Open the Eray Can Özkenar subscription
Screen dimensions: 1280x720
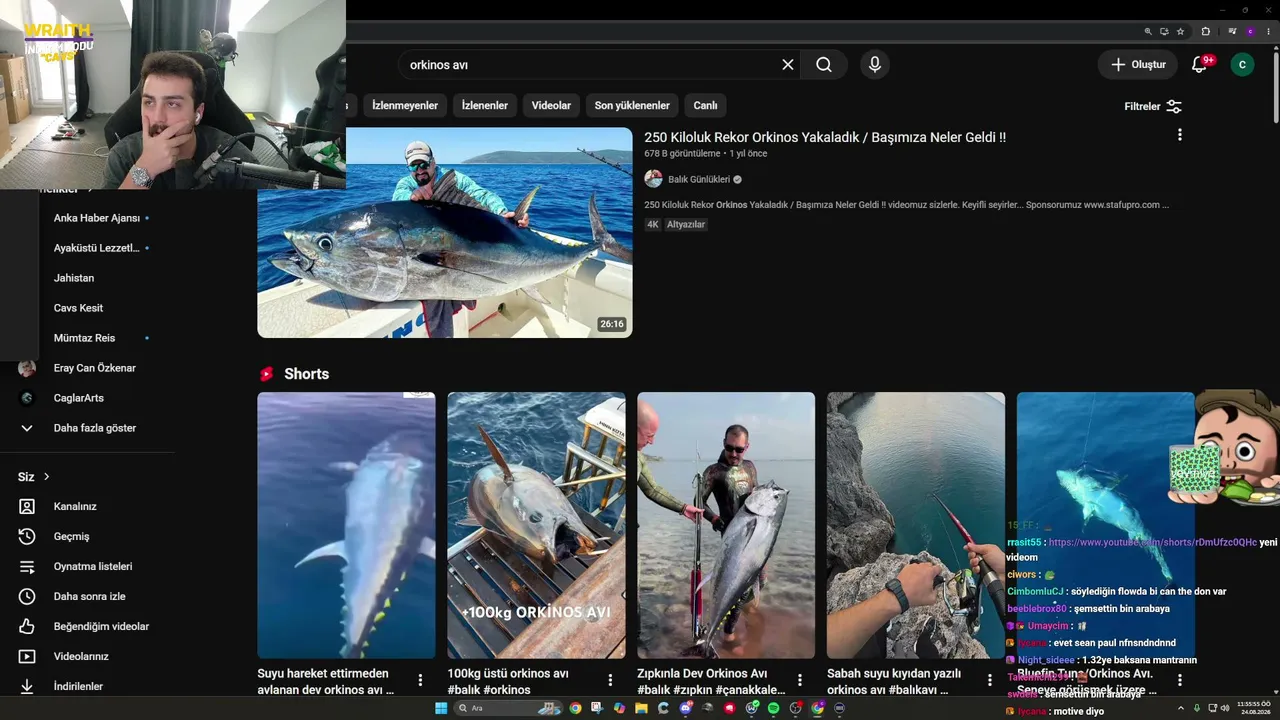tap(95, 368)
